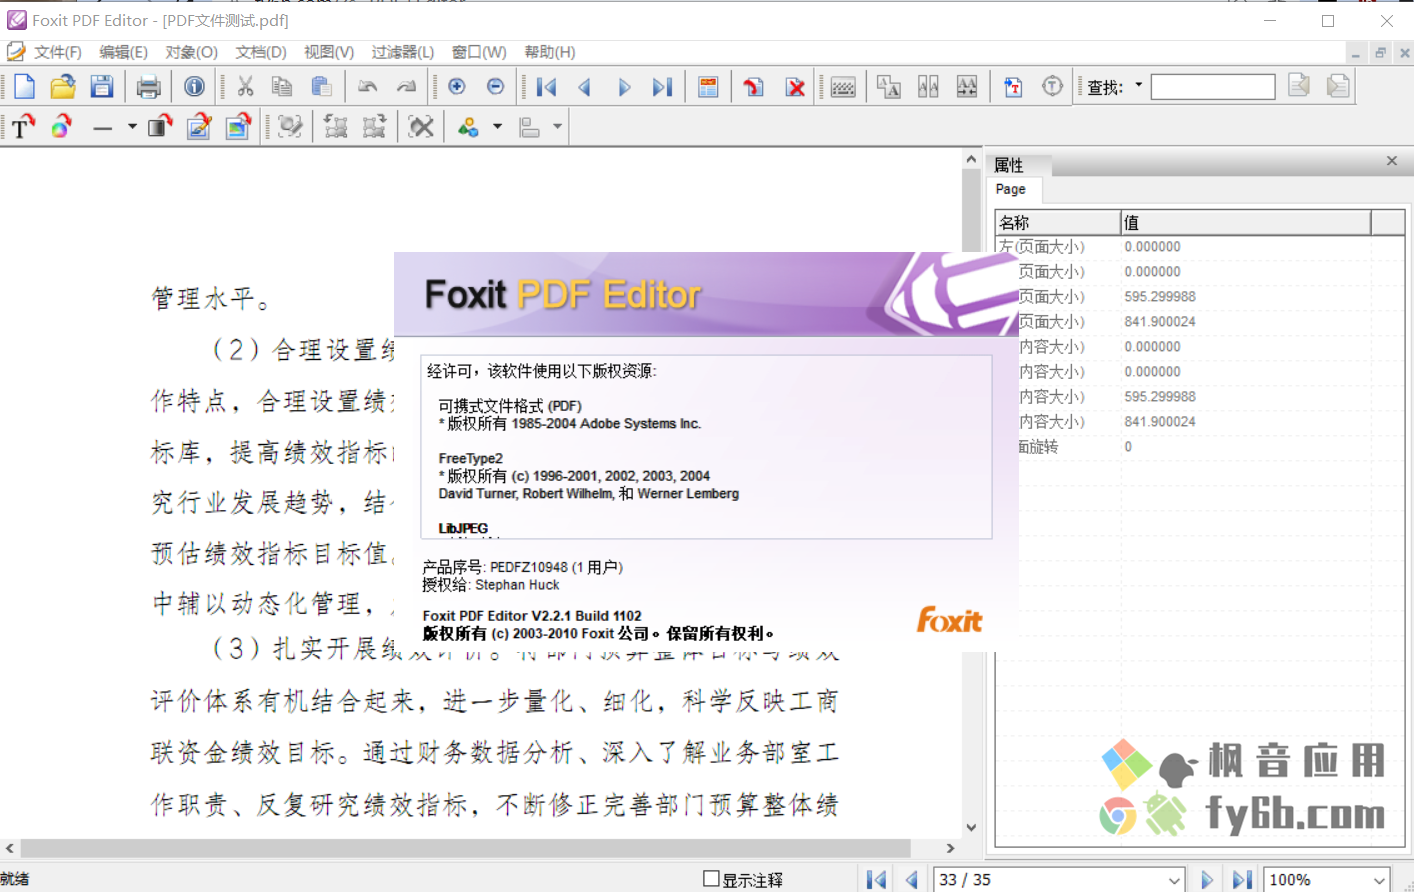The image size is (1414, 892).
Task: Create a new document with the blank page icon
Action: tap(24, 87)
